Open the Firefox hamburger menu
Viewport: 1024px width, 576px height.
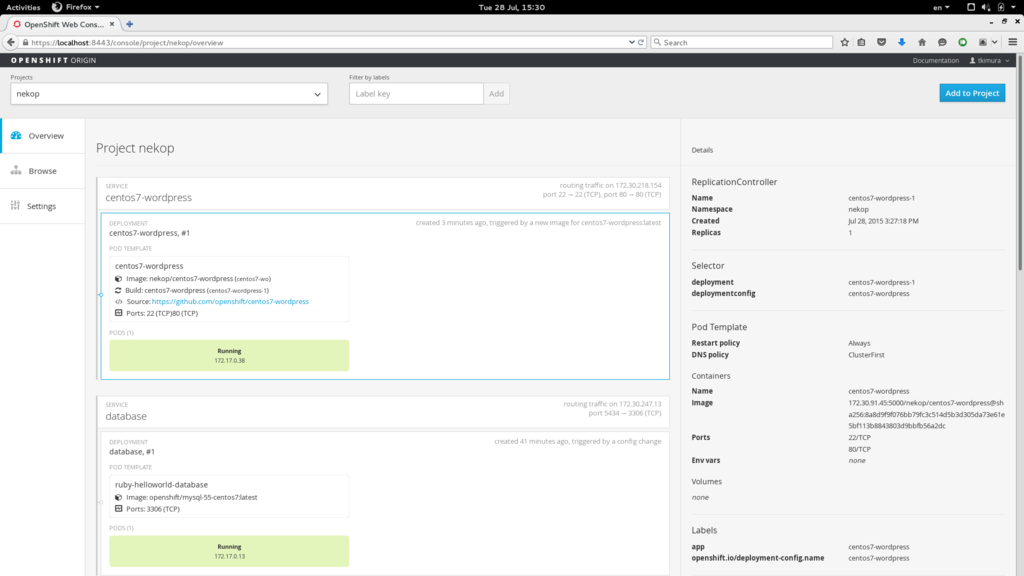1012,42
